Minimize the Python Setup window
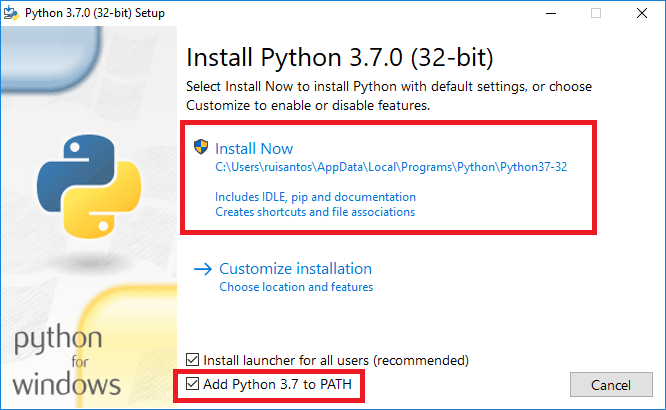Screen dimensions: 666x410 tap(551, 13)
